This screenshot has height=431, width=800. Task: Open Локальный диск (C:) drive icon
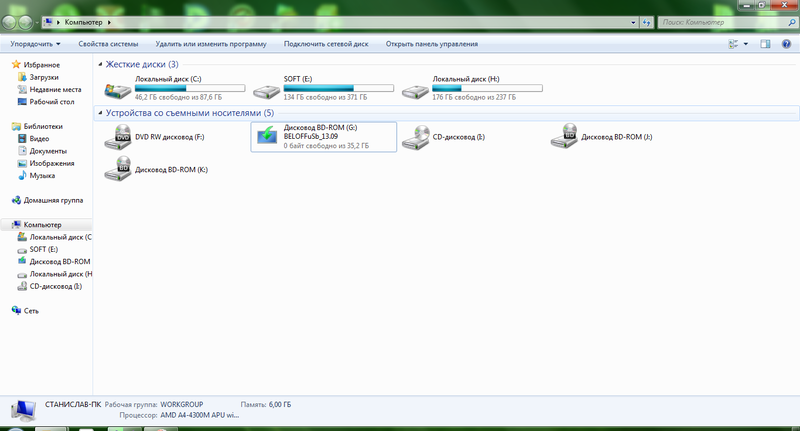[x=118, y=91]
